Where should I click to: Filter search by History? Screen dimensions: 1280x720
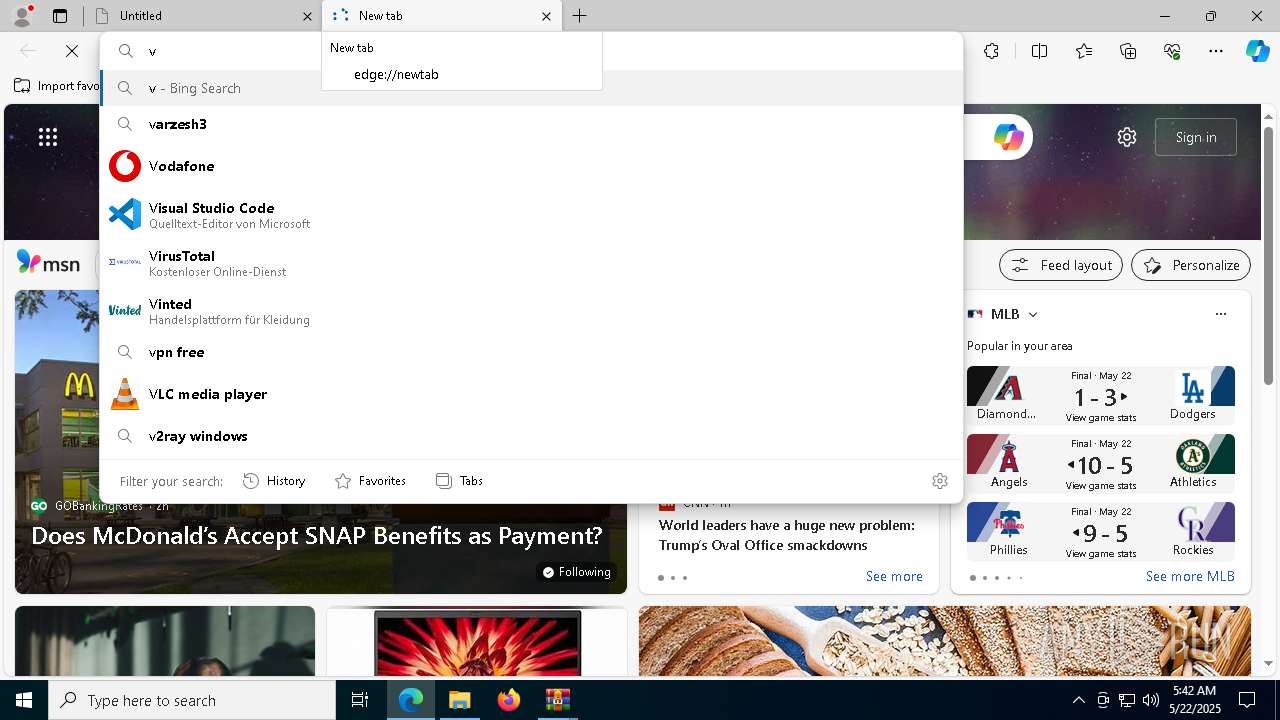pos(274,481)
